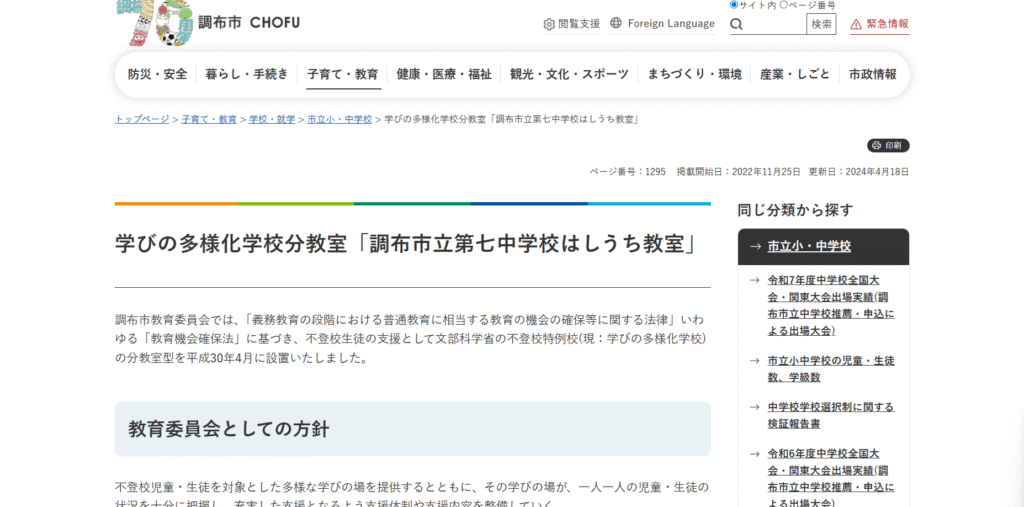Open the 暮らし・手続き menu
This screenshot has width=1024, height=507.
click(x=247, y=74)
